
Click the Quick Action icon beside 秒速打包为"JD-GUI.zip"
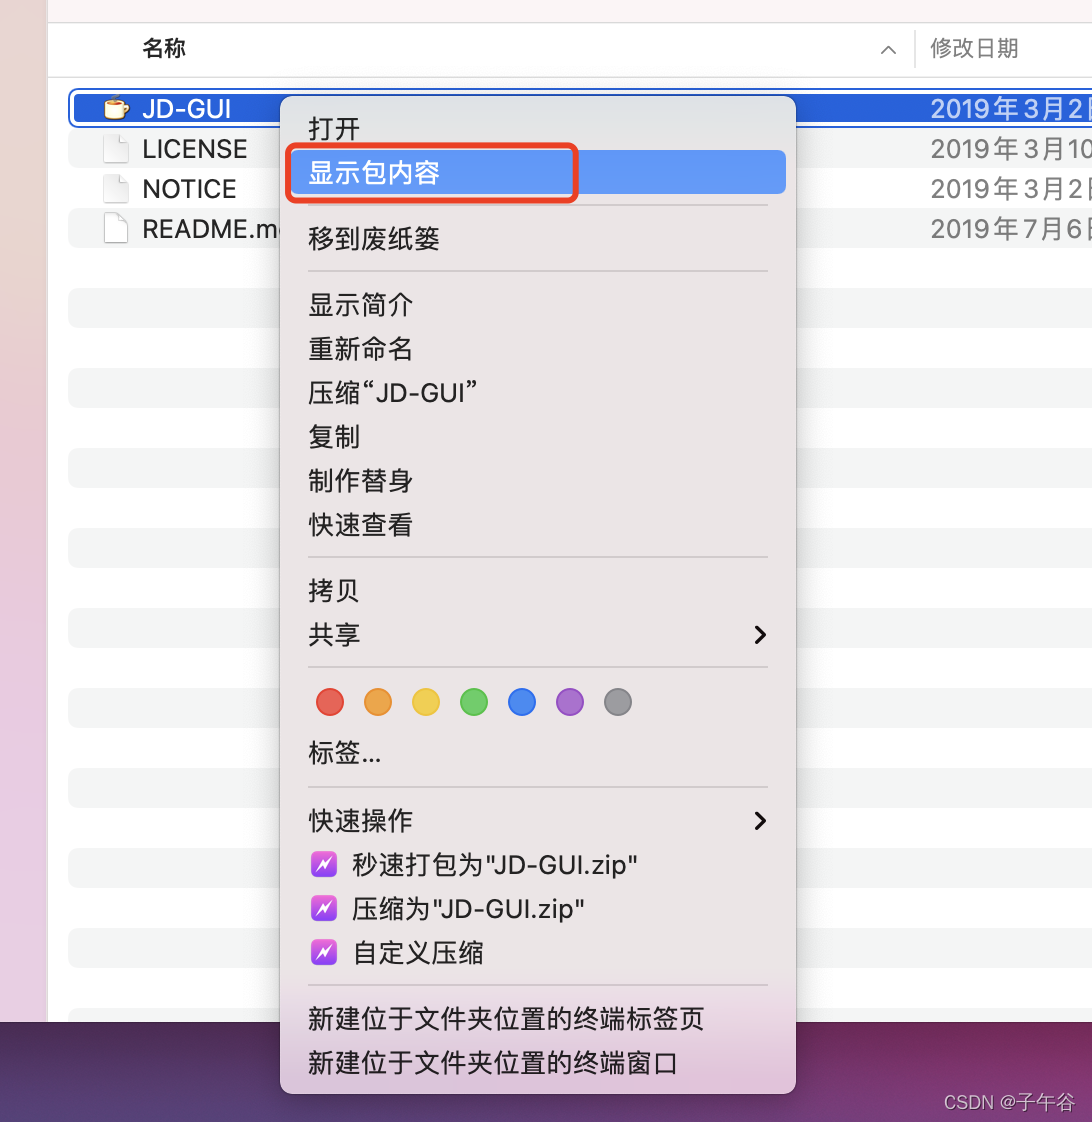[323, 864]
